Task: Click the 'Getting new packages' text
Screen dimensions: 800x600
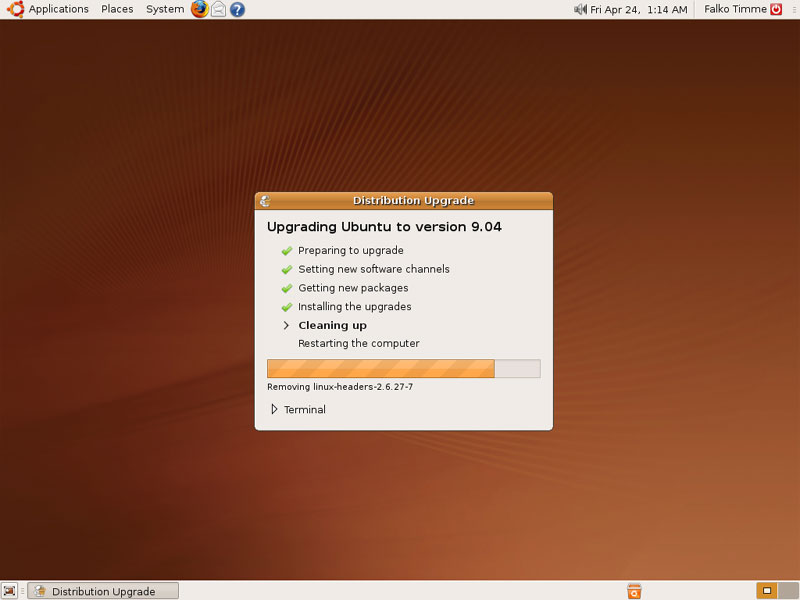Action: [353, 288]
